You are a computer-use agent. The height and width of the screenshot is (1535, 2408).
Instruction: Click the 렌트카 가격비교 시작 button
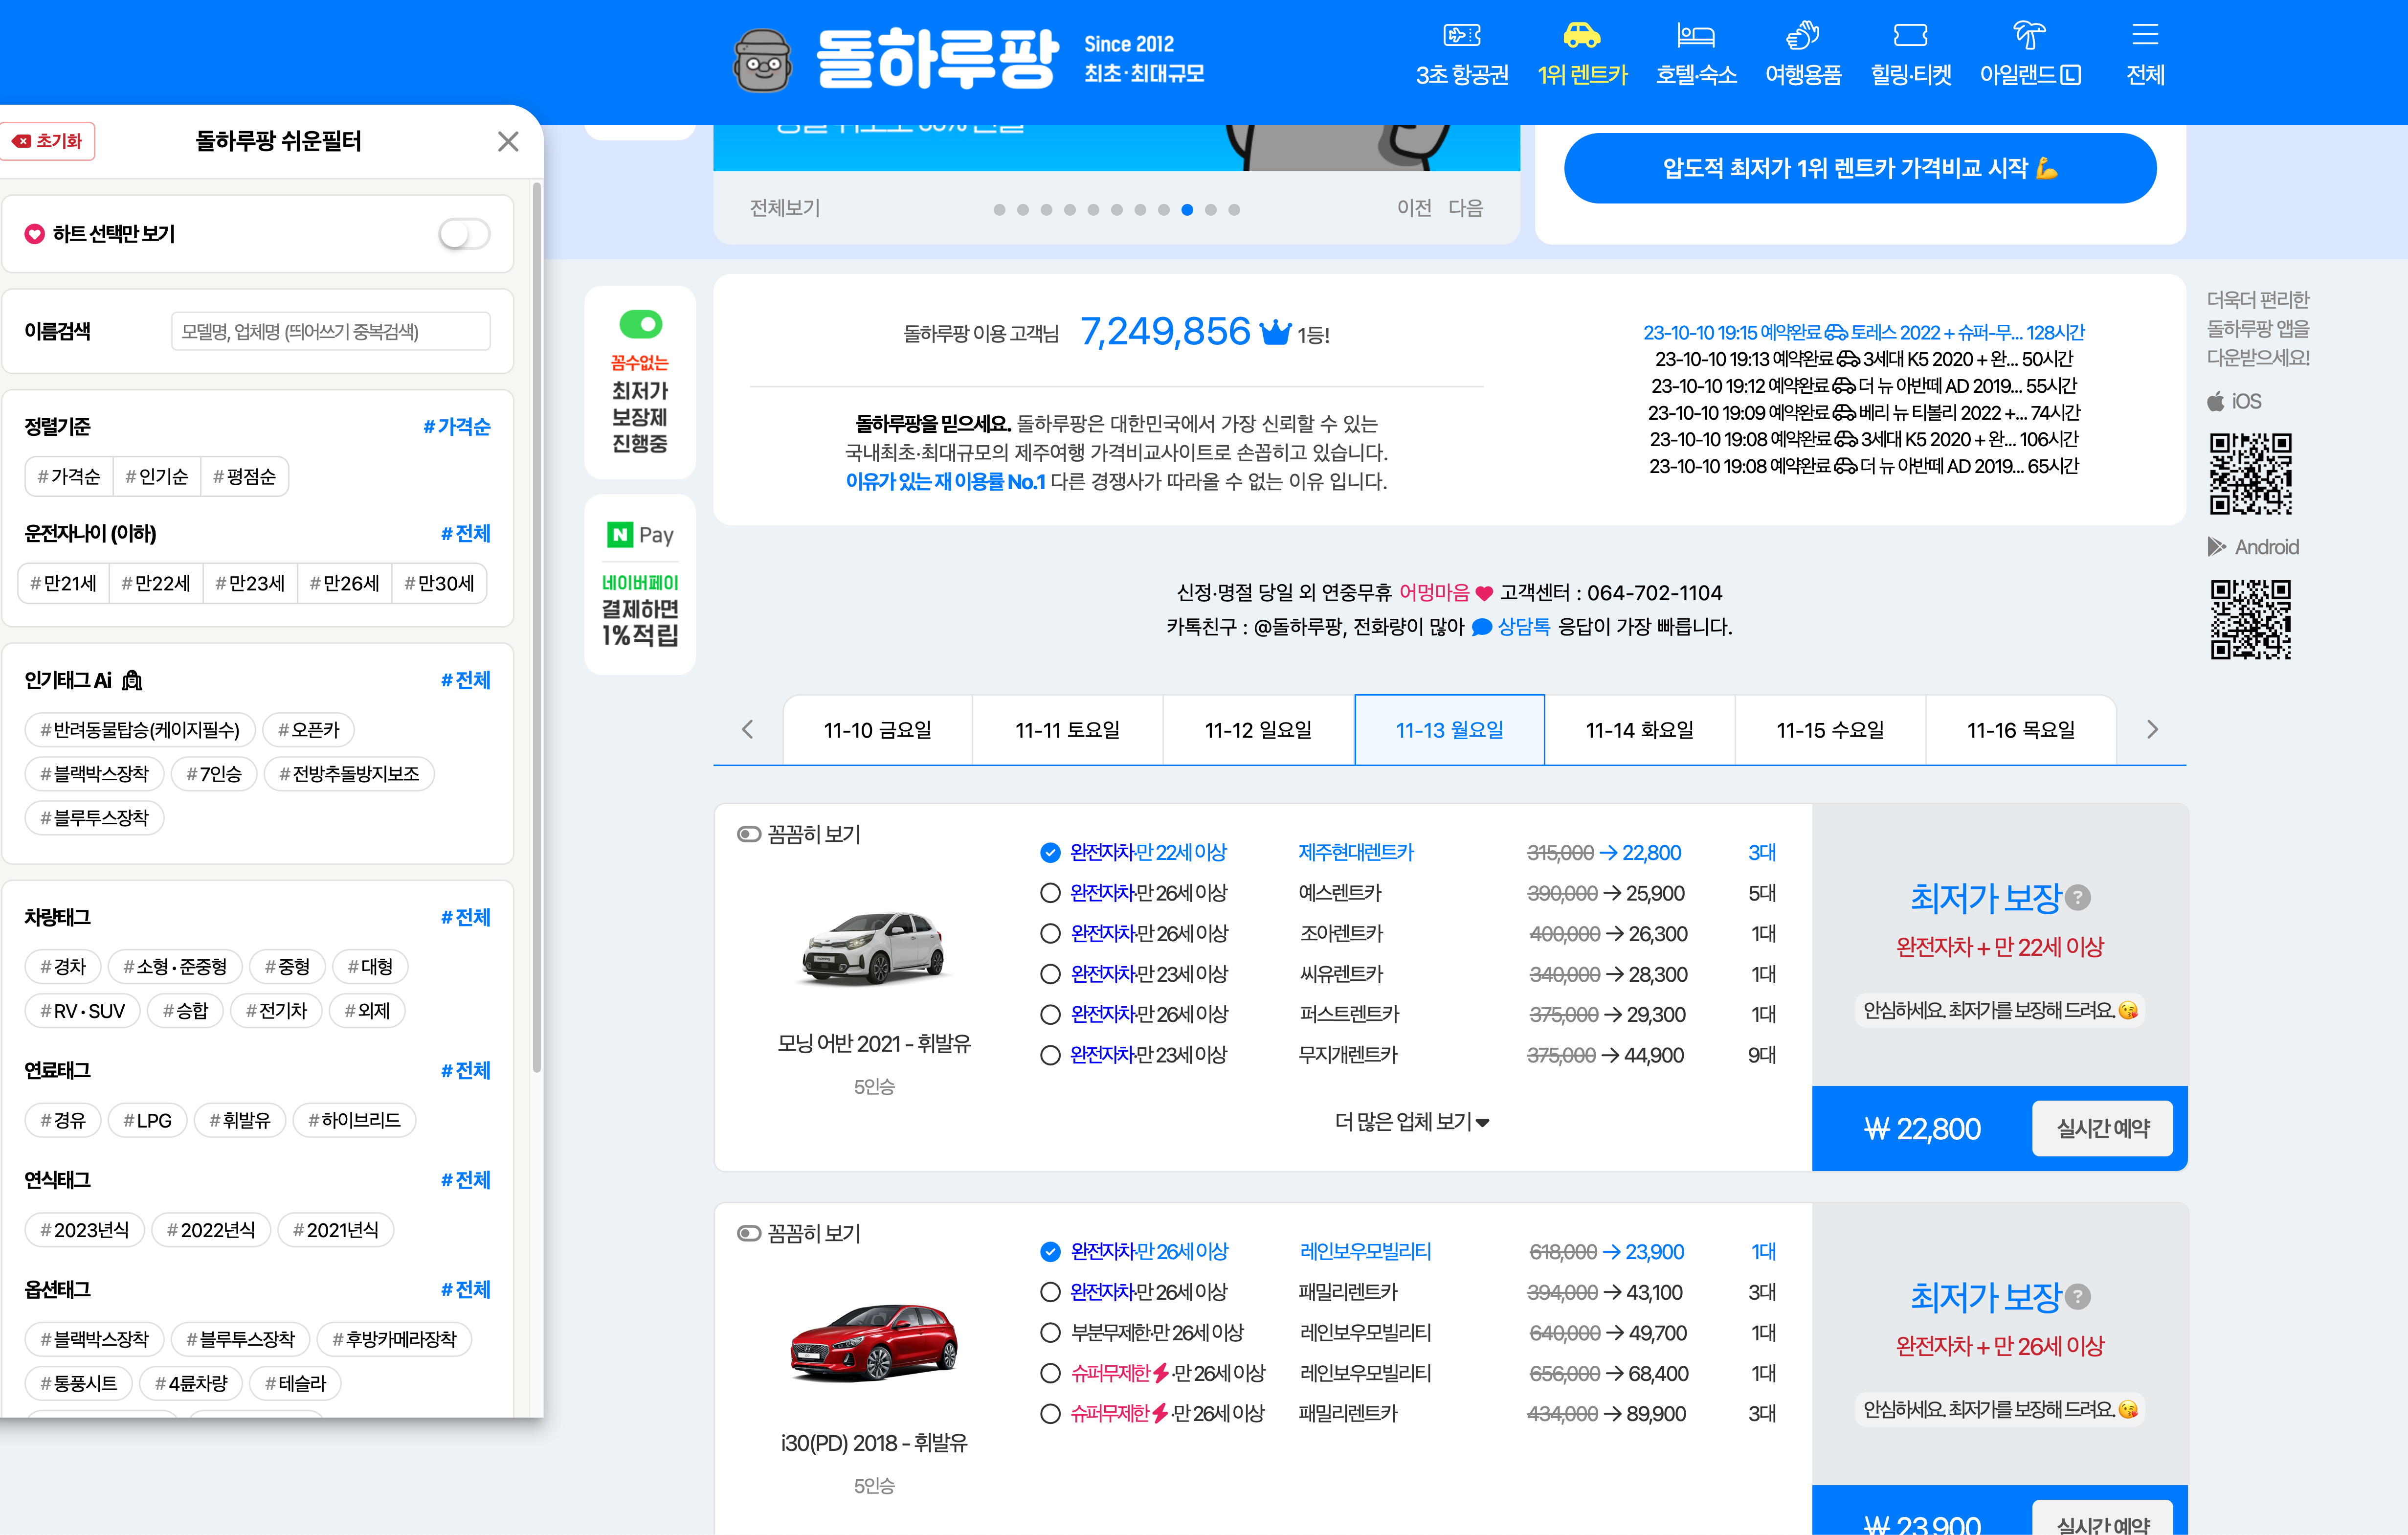[1860, 168]
